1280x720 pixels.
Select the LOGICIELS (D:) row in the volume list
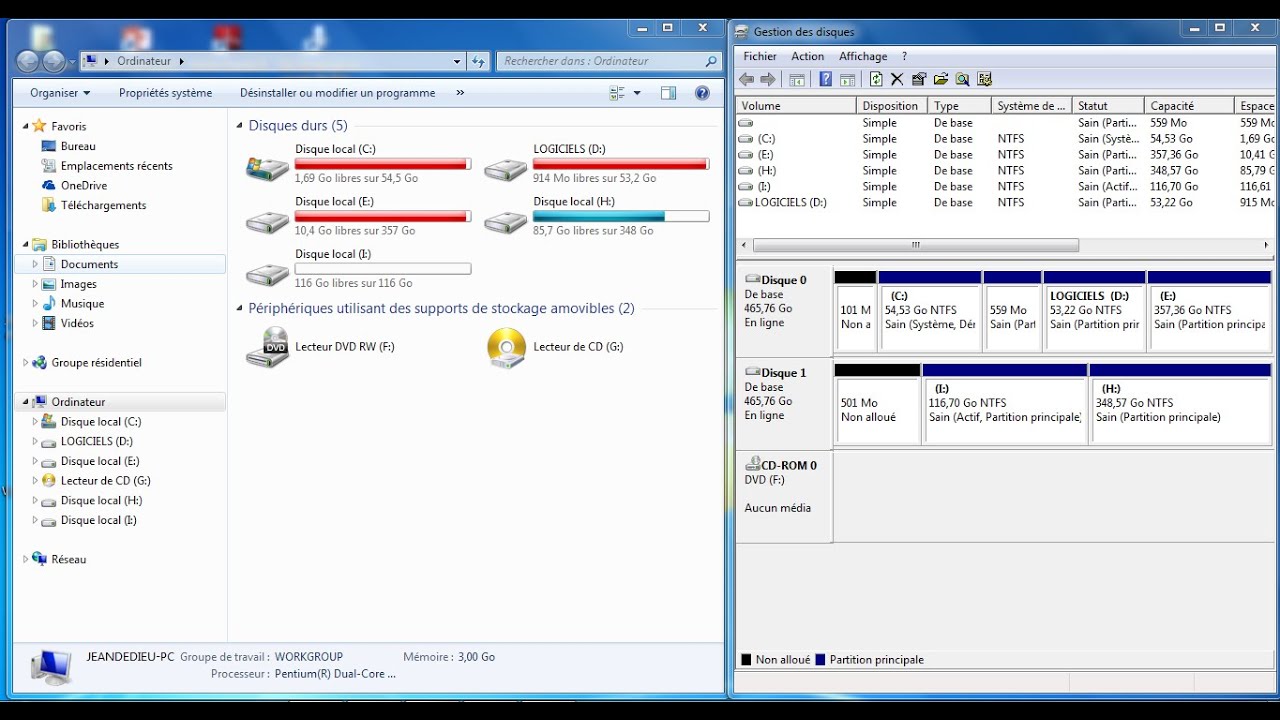pyautogui.click(x=1005, y=202)
